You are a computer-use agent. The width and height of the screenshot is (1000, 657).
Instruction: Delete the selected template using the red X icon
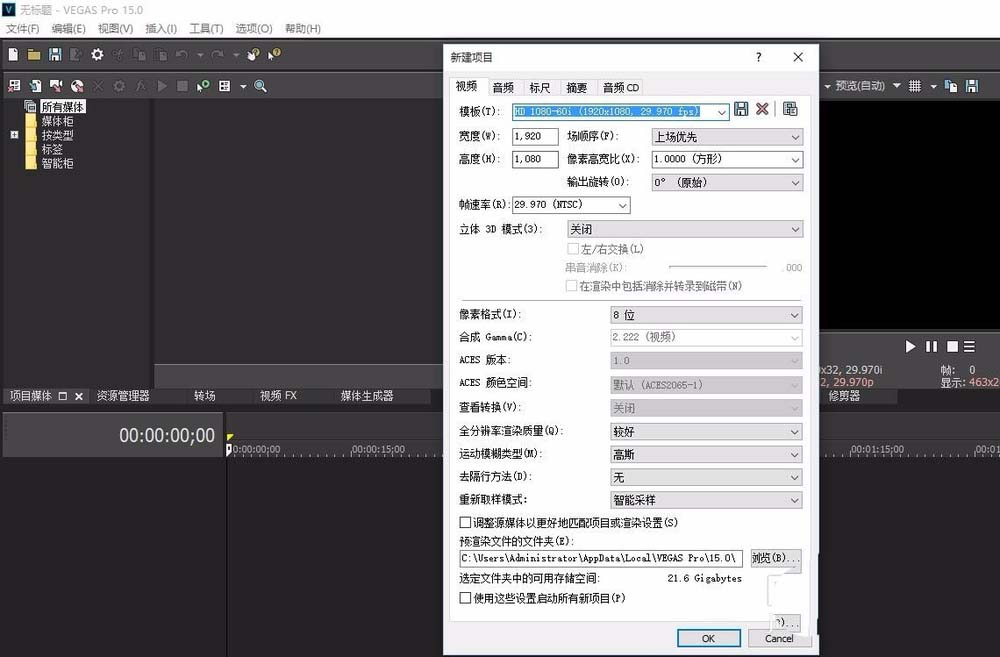[x=761, y=108]
